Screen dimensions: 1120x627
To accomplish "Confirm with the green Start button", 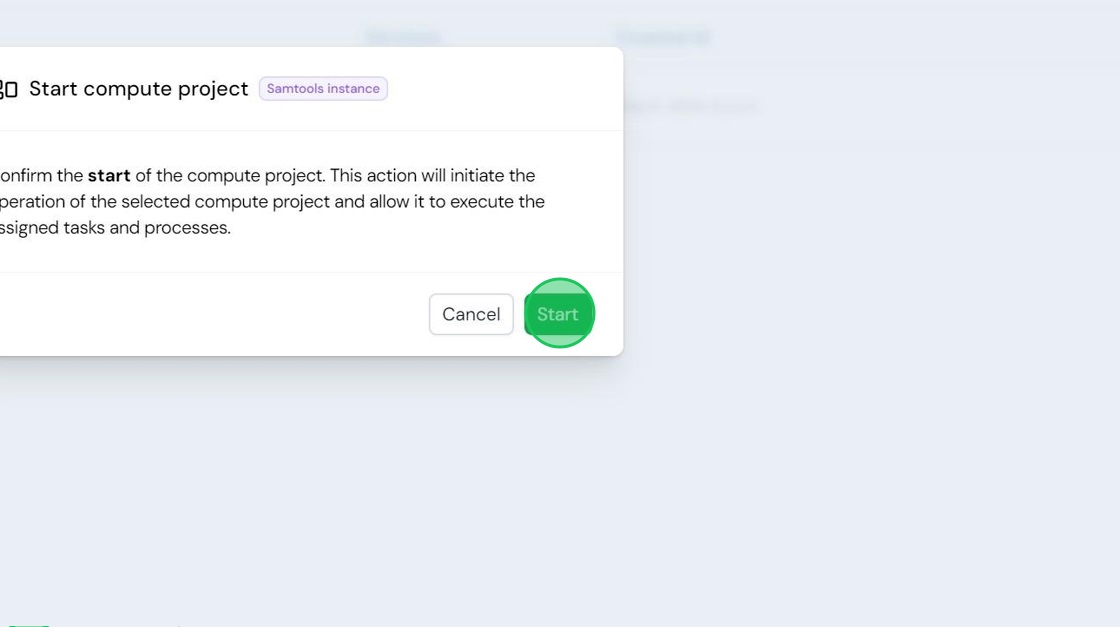I will coord(558,314).
